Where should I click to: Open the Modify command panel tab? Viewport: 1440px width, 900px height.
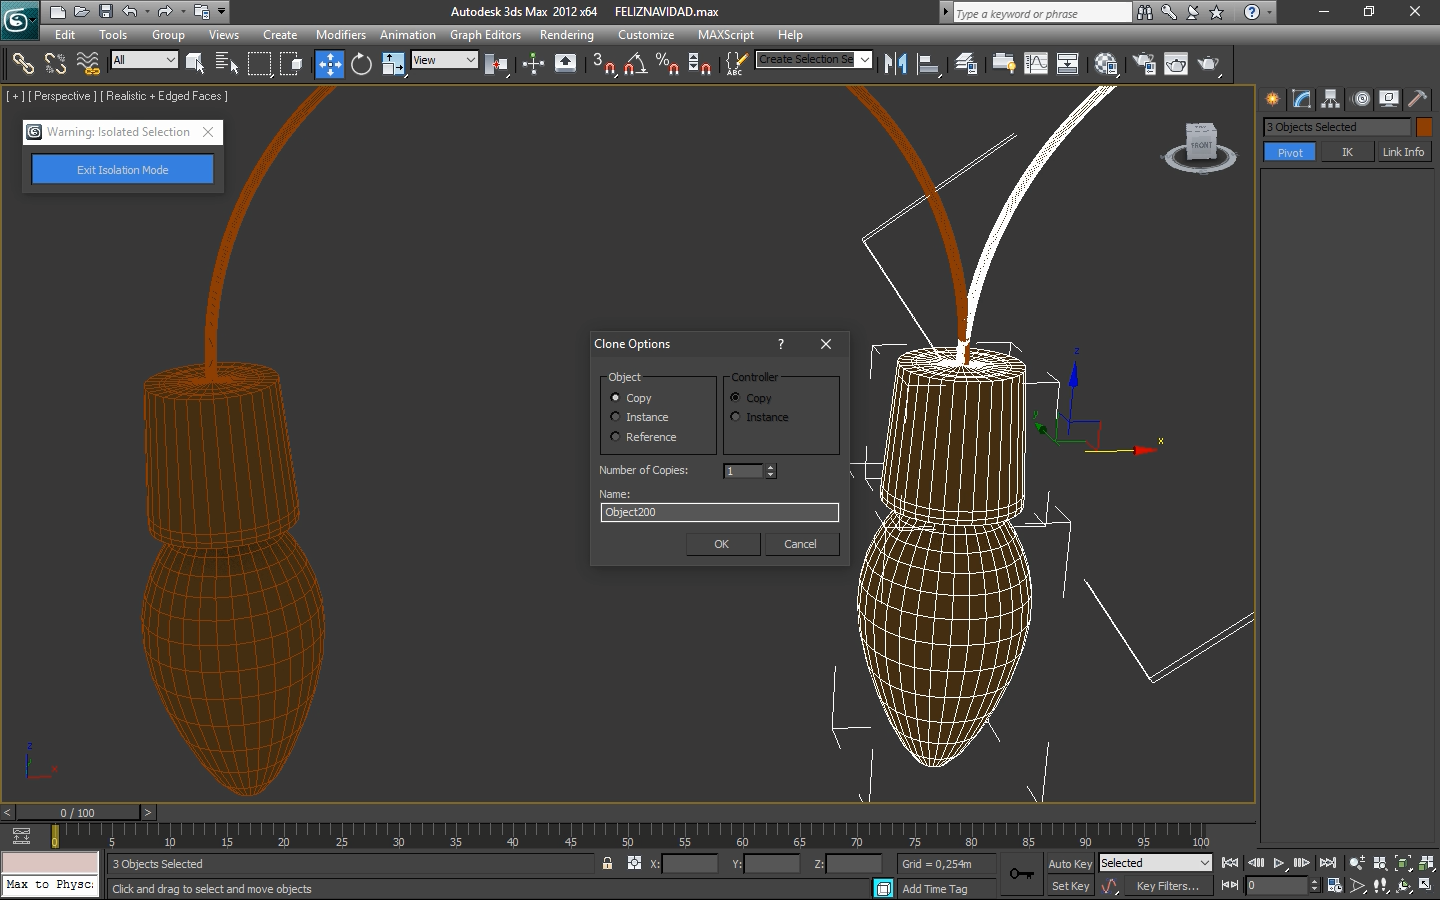[1301, 99]
